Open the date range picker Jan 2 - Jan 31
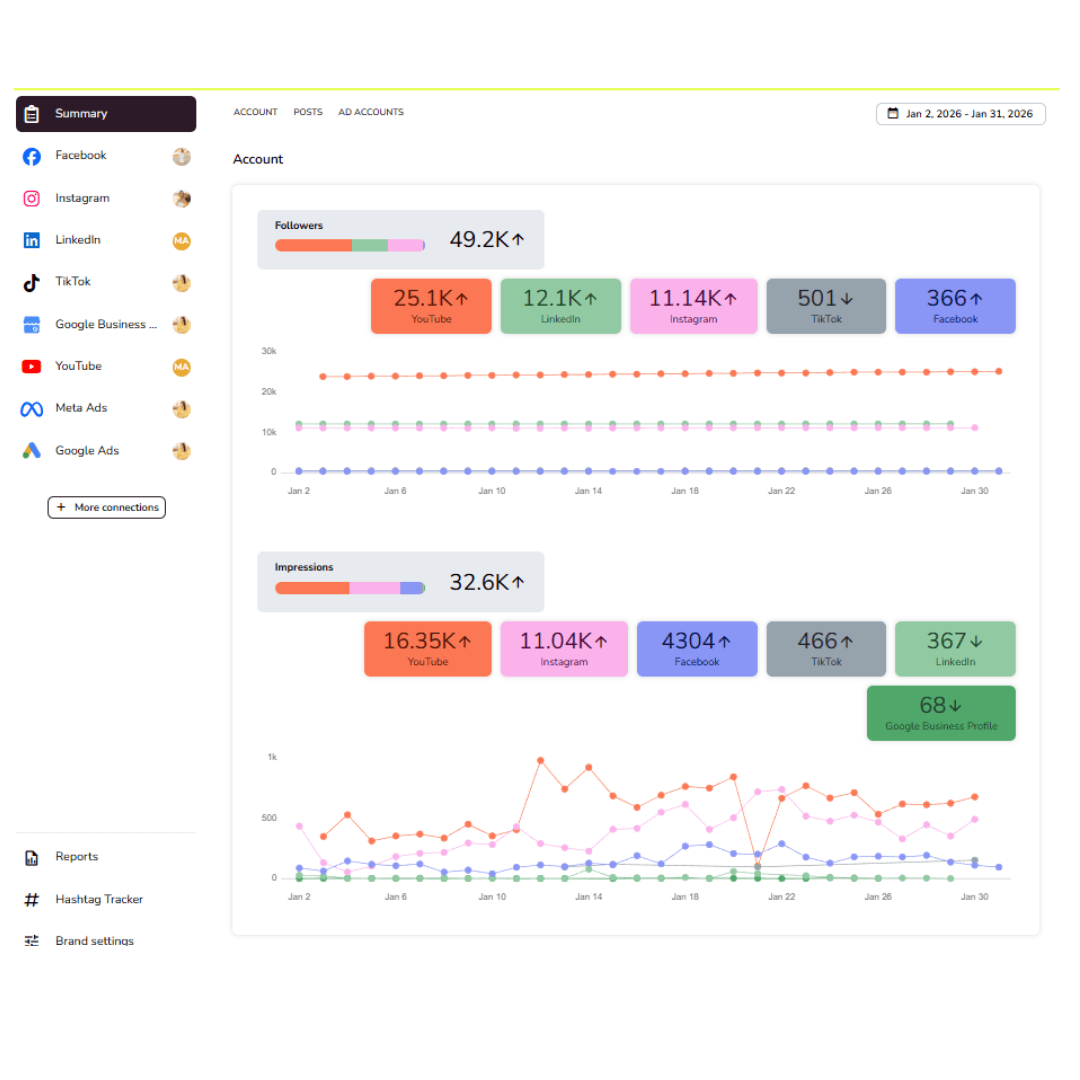Screen dimensions: 1080x1080 click(961, 114)
